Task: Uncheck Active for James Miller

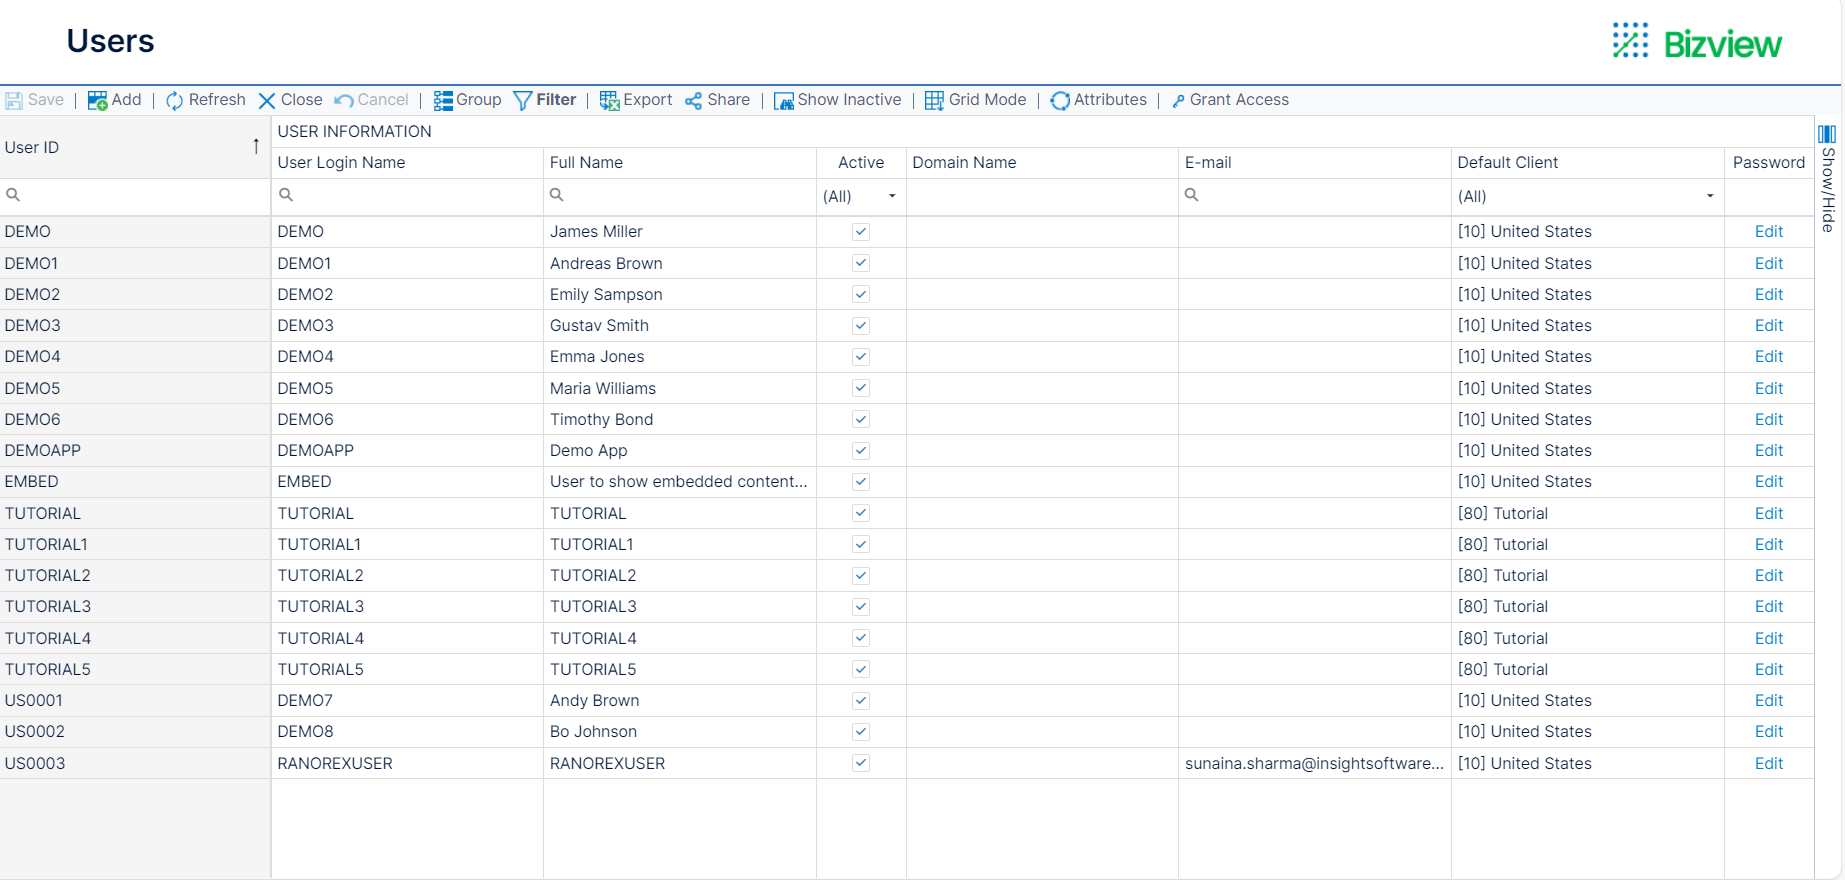Action: pos(860,232)
